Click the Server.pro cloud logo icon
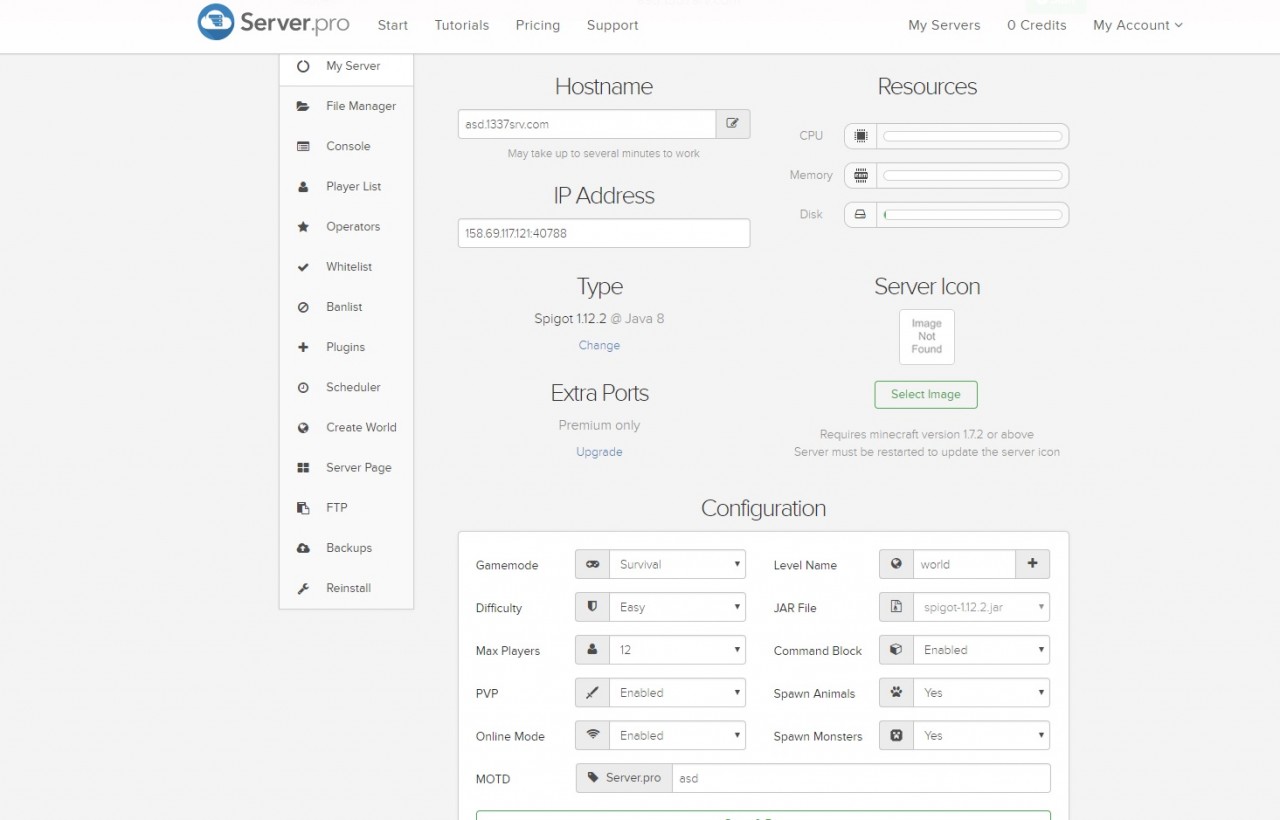The height and width of the screenshot is (820, 1280). pyautogui.click(x=216, y=22)
